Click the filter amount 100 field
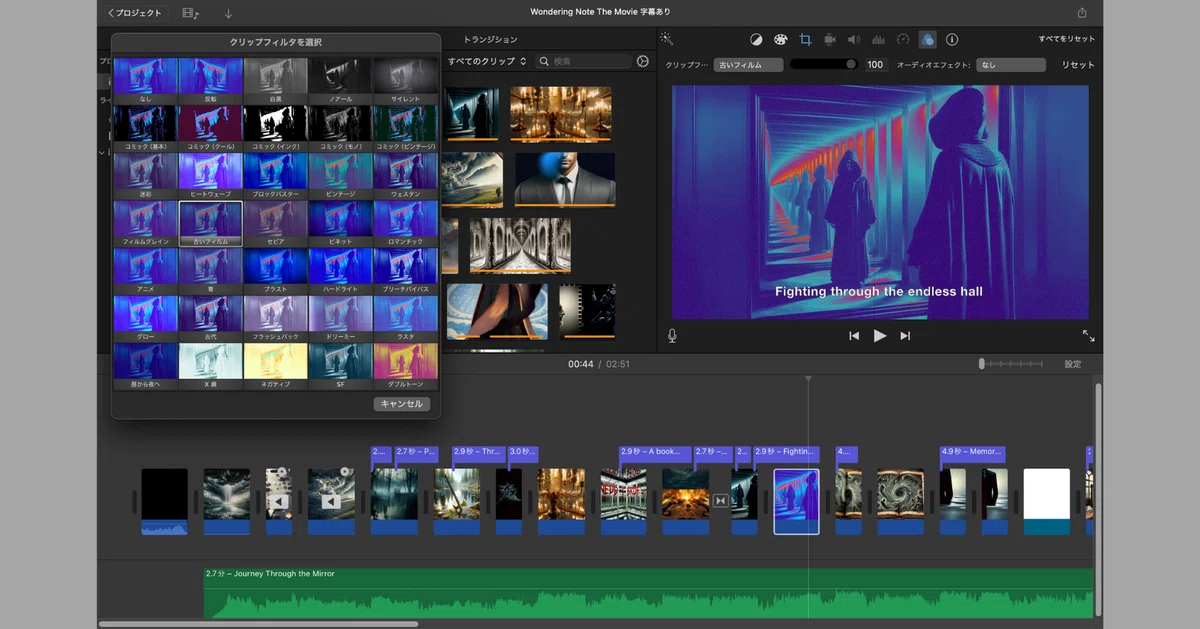Screen dimensions: 1200x629 click(876, 65)
